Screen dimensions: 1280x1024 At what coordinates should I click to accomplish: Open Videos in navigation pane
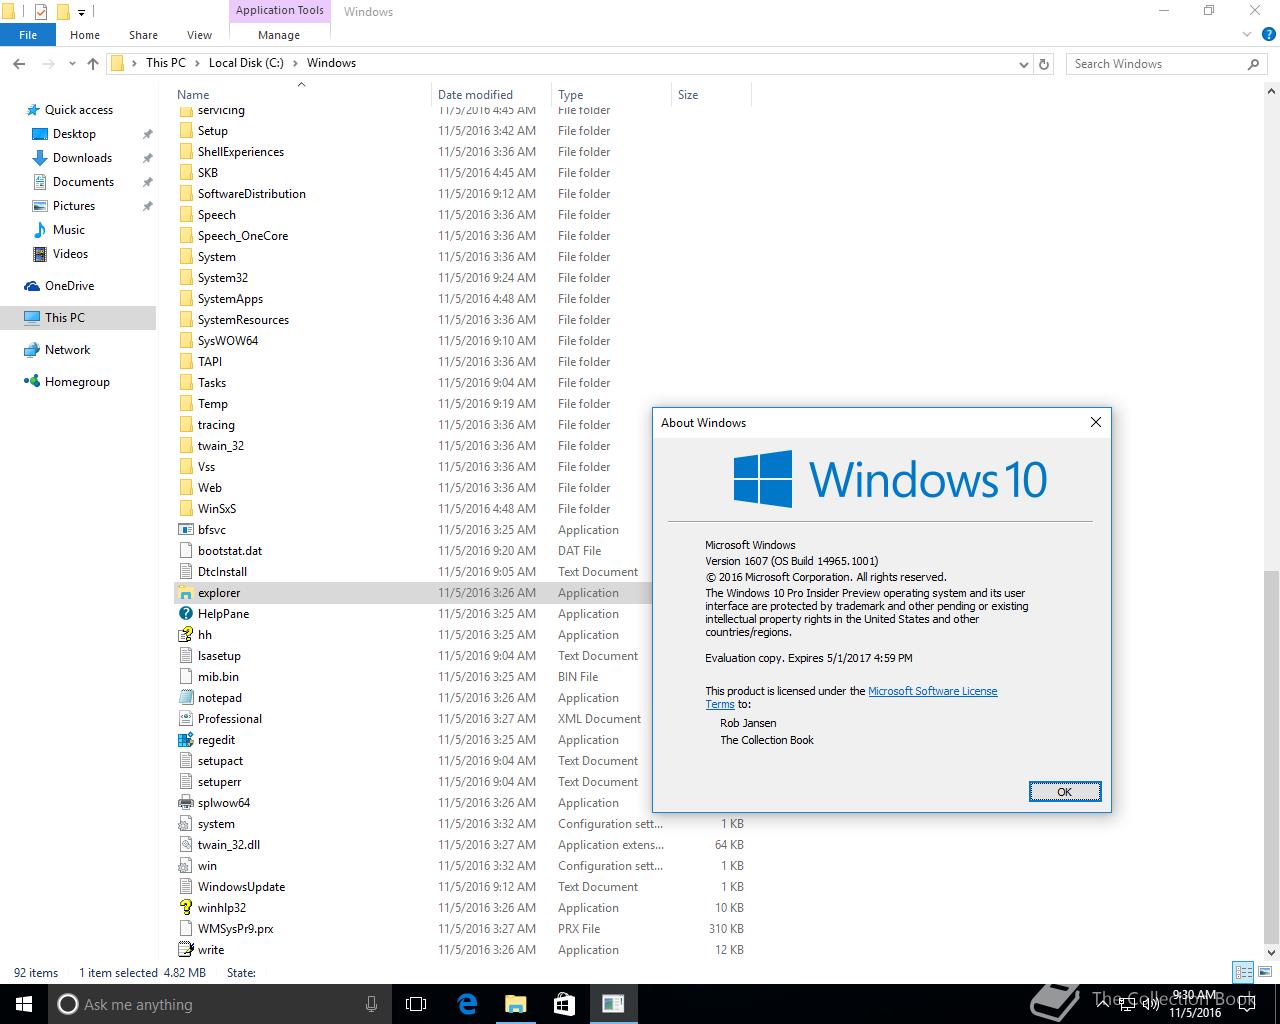coord(70,254)
